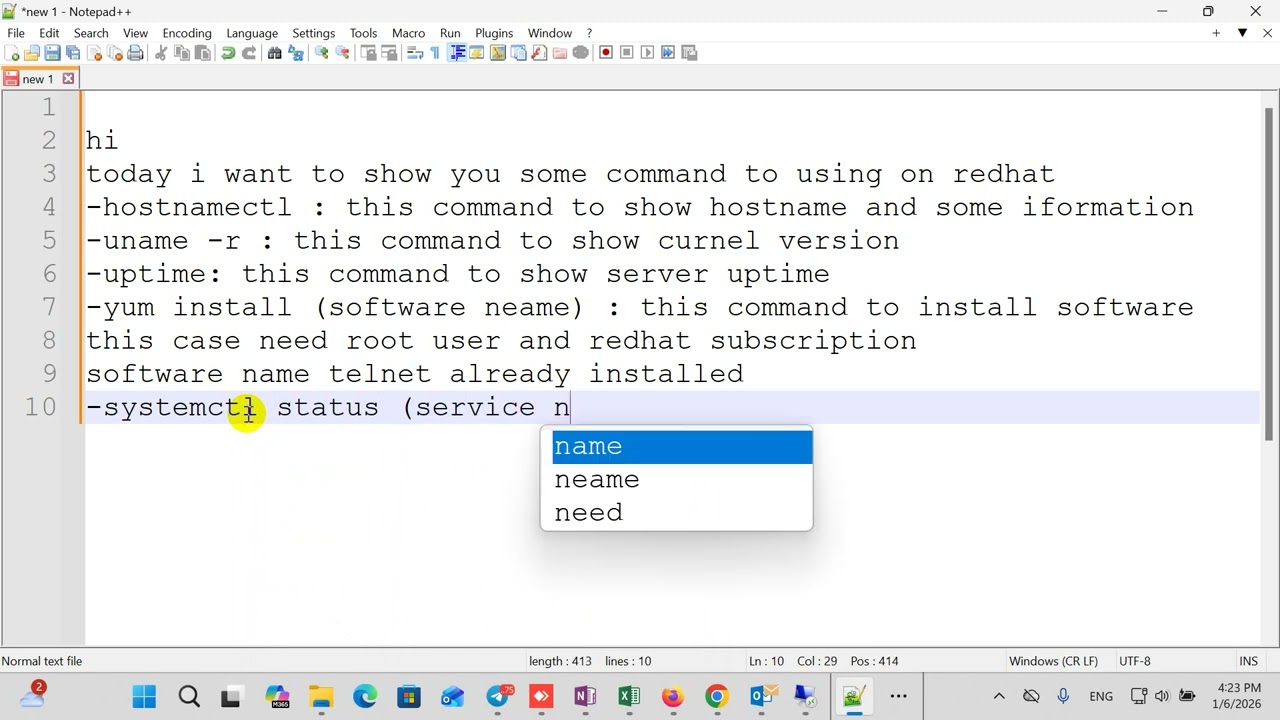1280x720 pixels.
Task: Click the Close document toolbar icon
Action: [95, 53]
